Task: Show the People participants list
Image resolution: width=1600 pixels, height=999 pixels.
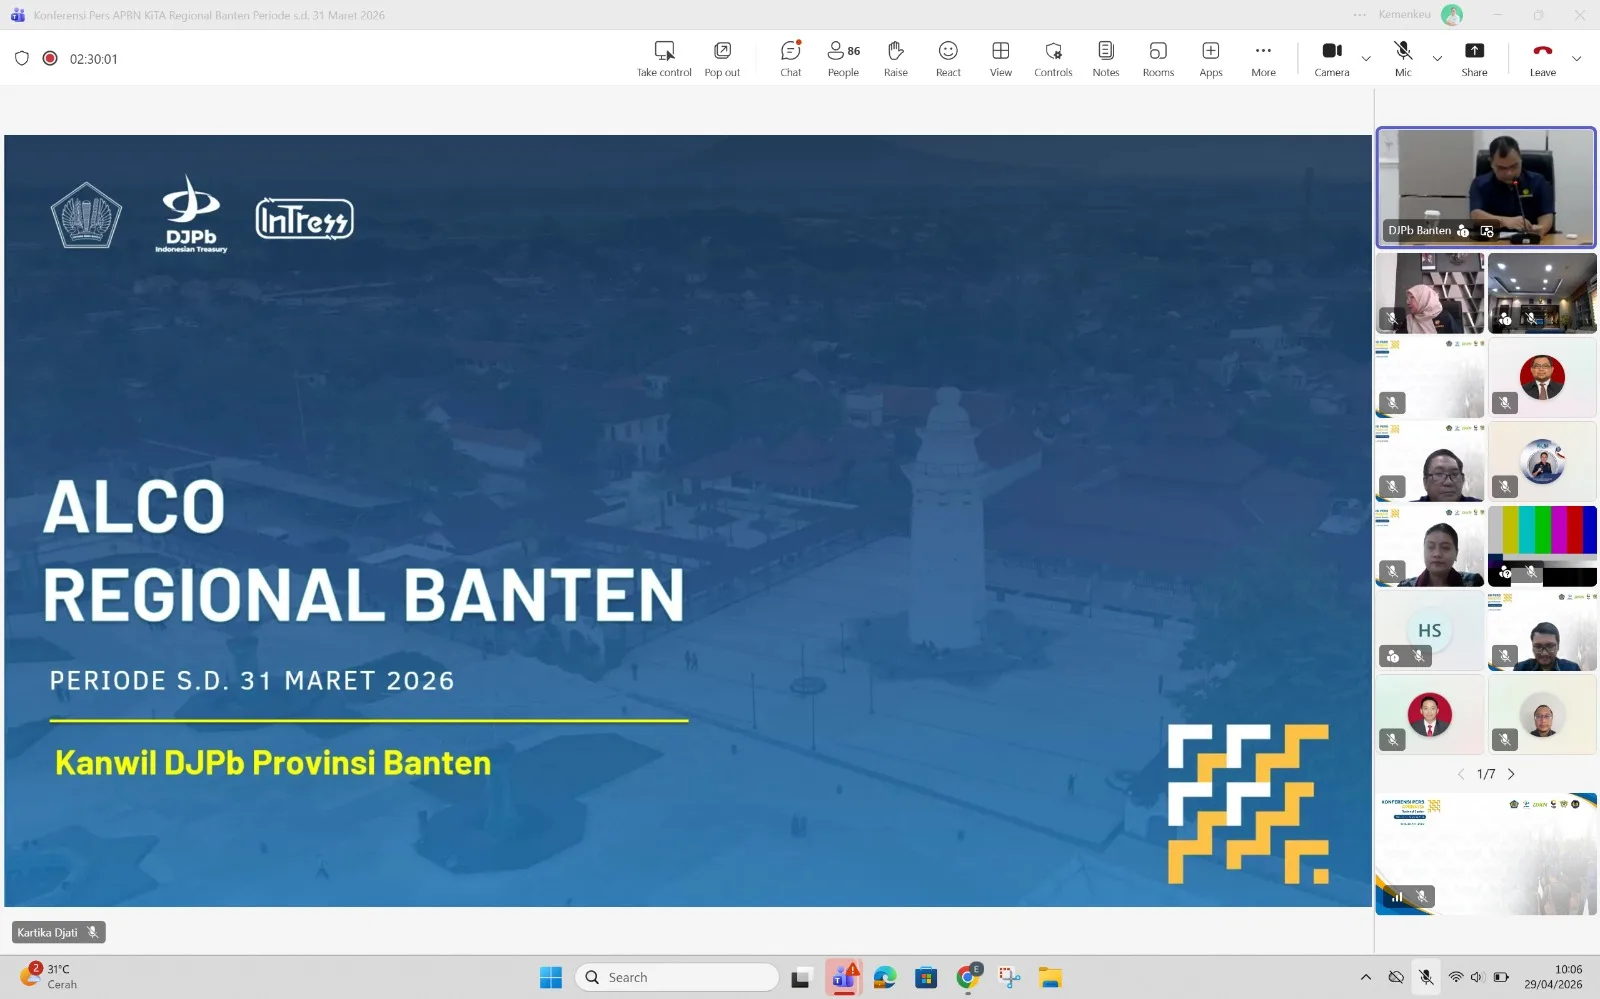Action: pyautogui.click(x=843, y=58)
